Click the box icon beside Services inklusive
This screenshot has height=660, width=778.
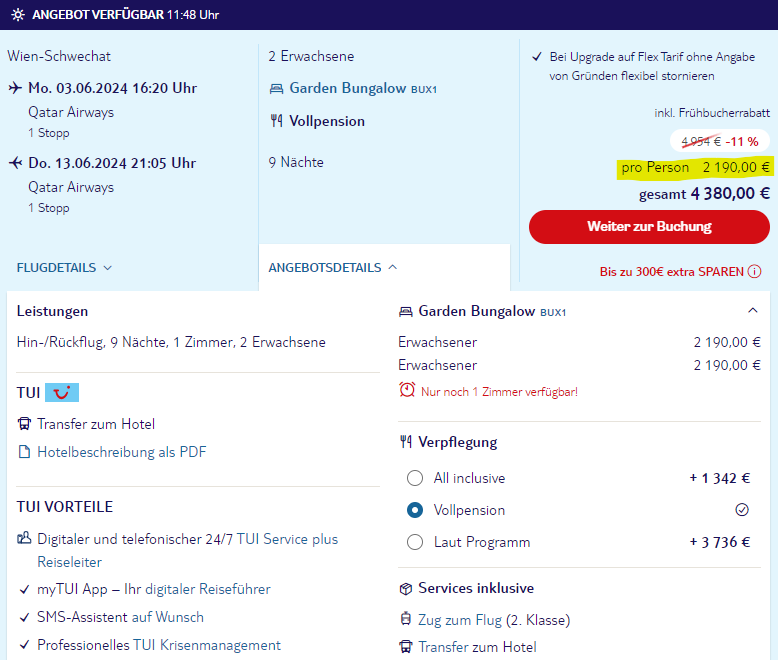[x=406, y=589]
